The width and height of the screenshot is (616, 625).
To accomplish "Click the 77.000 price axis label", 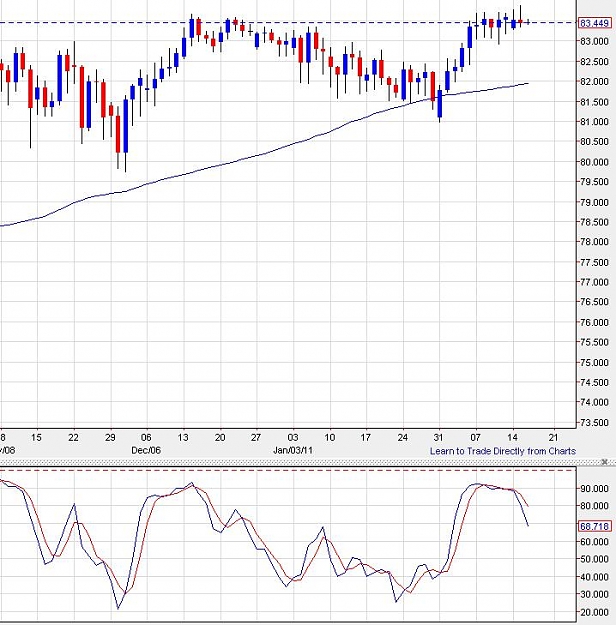I will [594, 282].
